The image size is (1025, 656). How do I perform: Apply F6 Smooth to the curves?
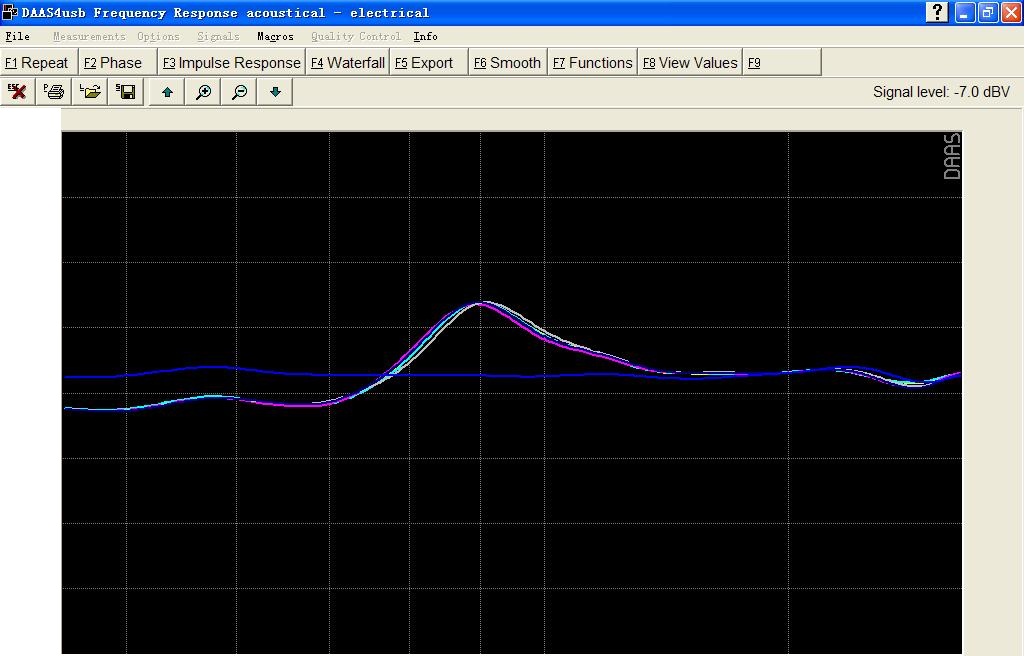pyautogui.click(x=507, y=62)
